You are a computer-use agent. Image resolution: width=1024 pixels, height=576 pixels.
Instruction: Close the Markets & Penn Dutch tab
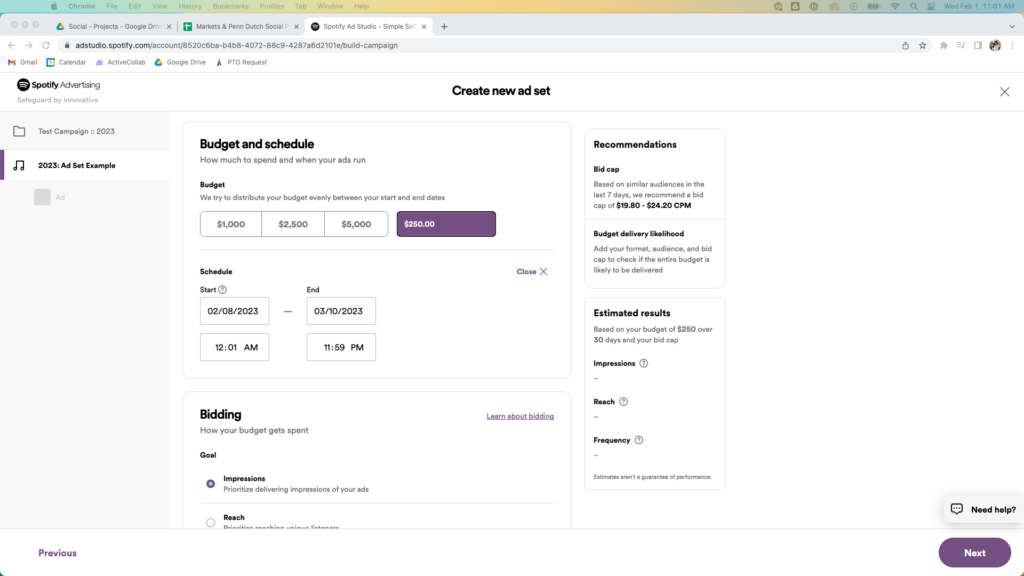tap(296, 27)
